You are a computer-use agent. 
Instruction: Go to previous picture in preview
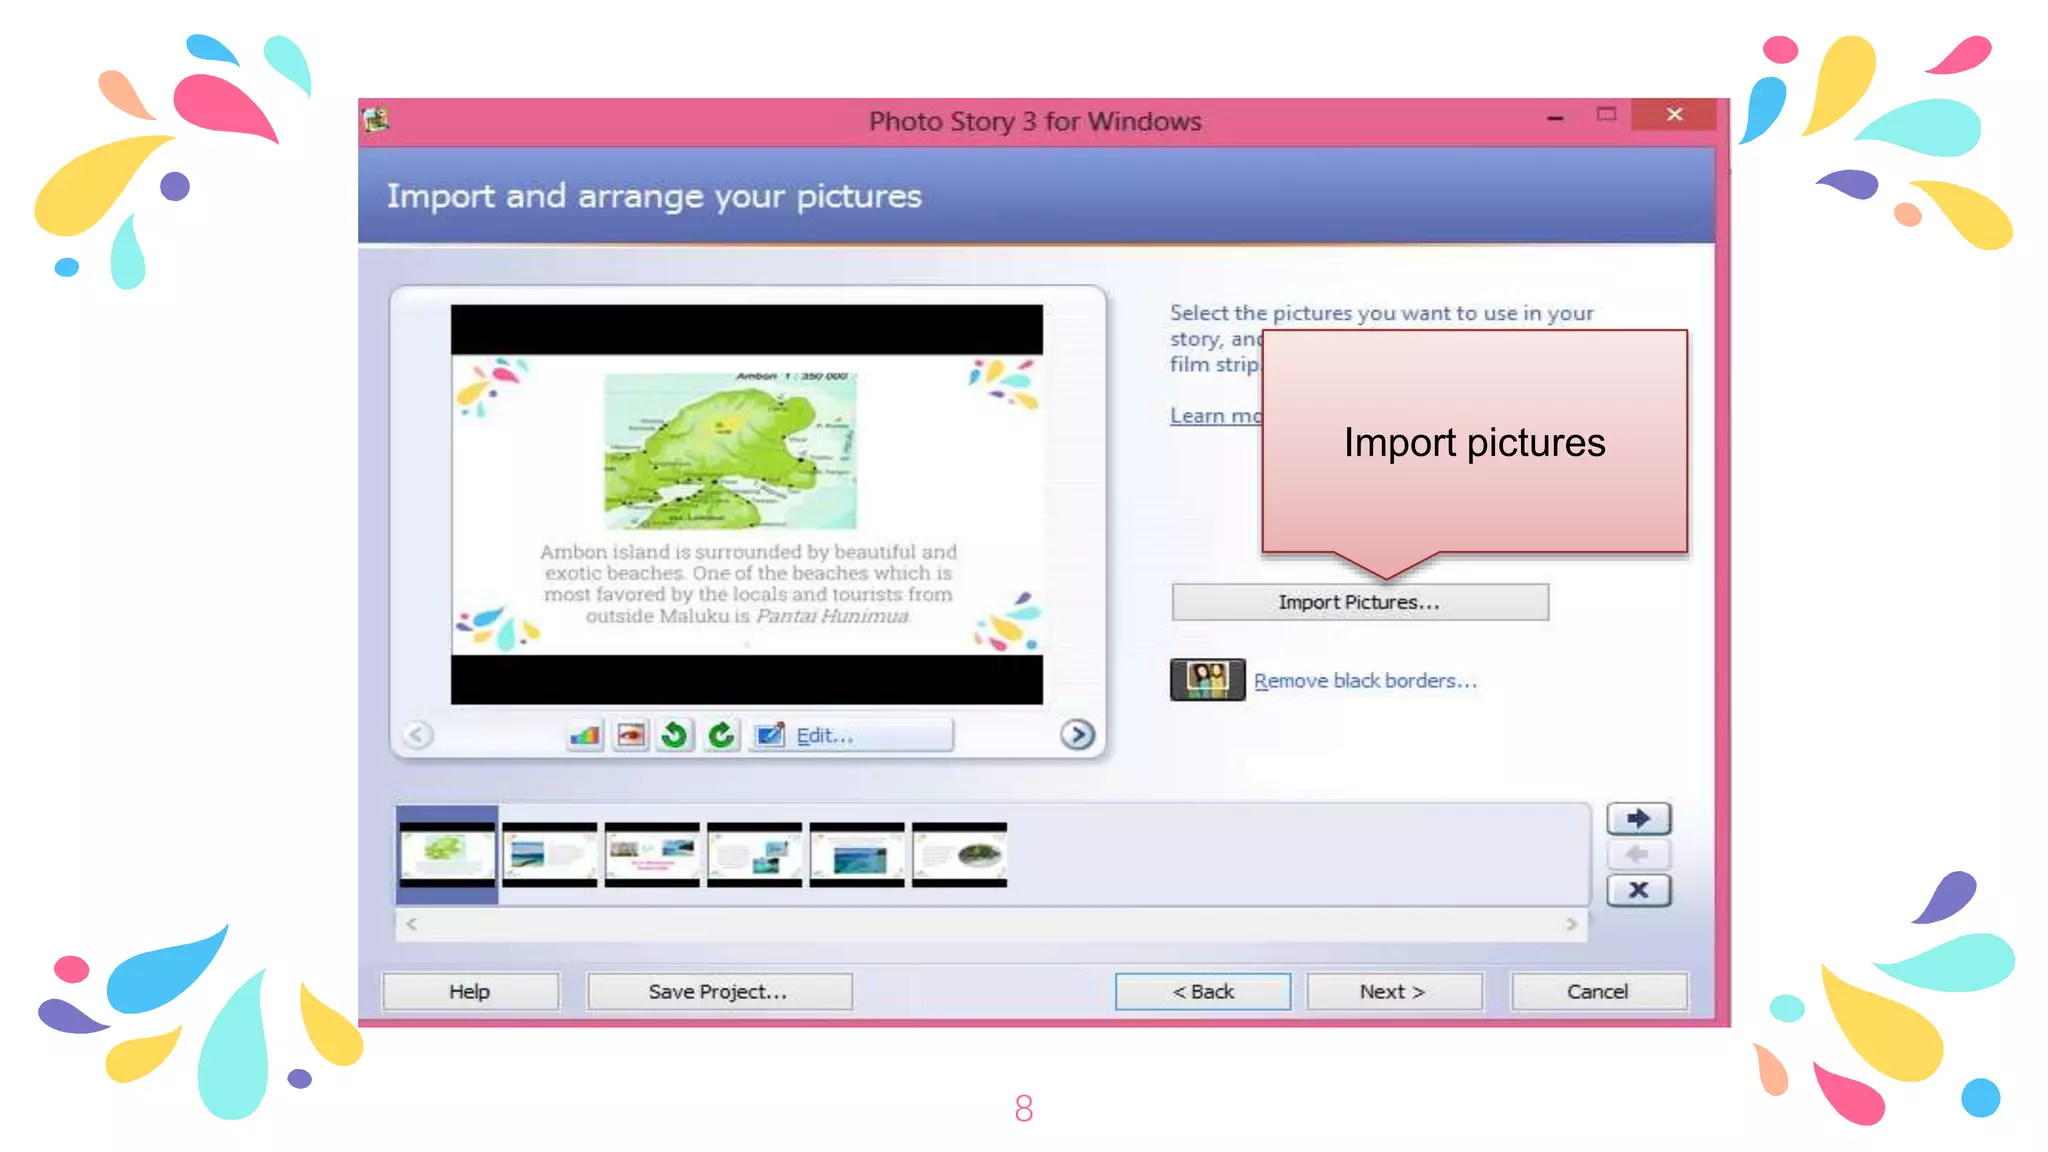pyautogui.click(x=418, y=735)
